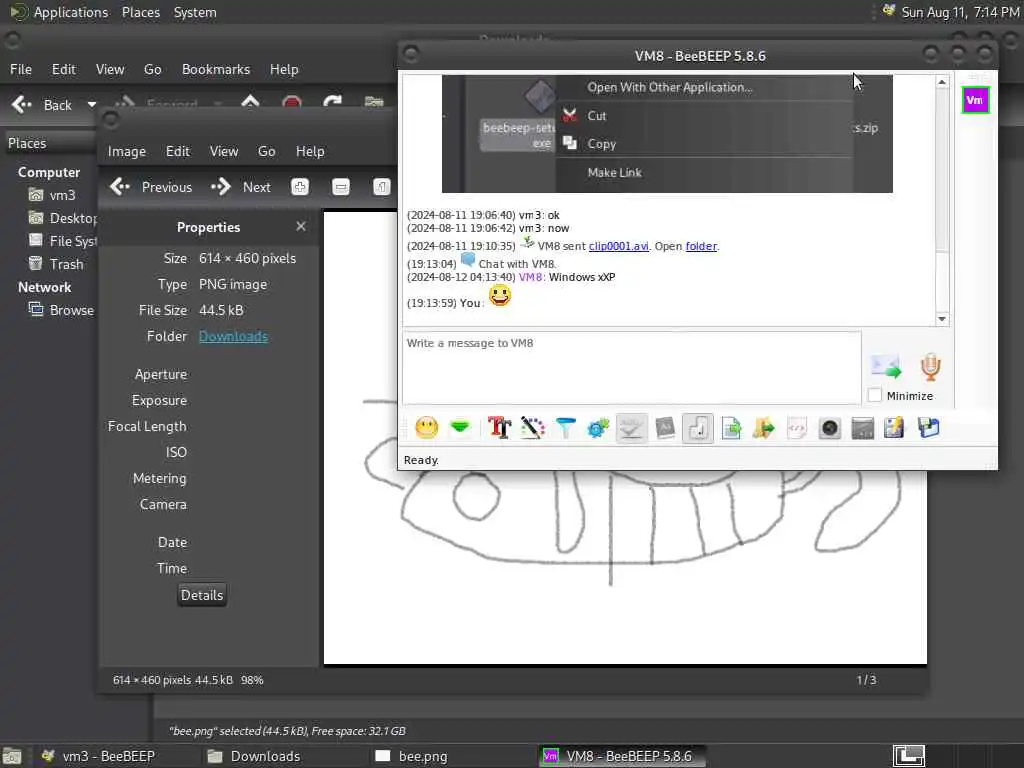Open the File menu in file manager
1024x768 pixels.
[21, 69]
